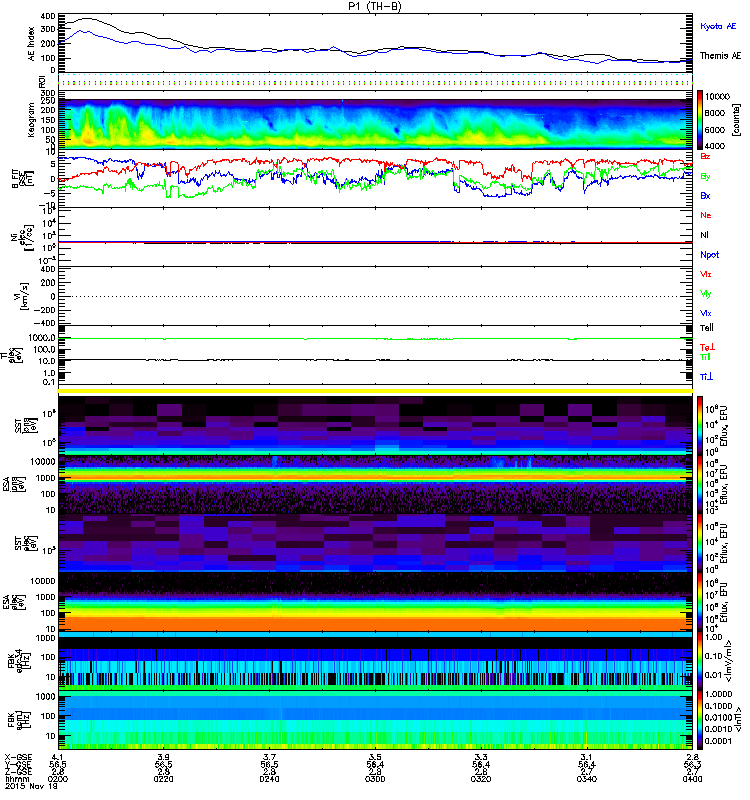Click the X-GSE value 3.1
The width and height of the screenshot is (750, 800).
click(x=587, y=757)
